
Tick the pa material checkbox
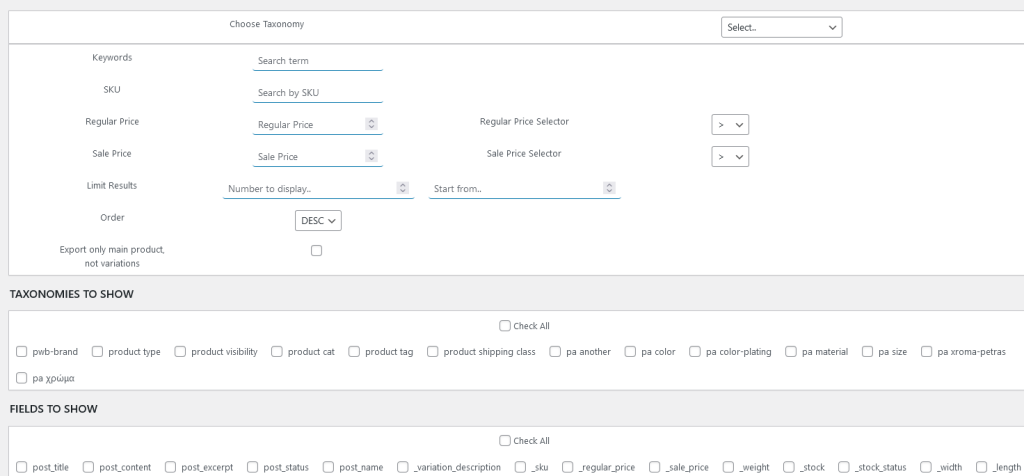(x=791, y=352)
